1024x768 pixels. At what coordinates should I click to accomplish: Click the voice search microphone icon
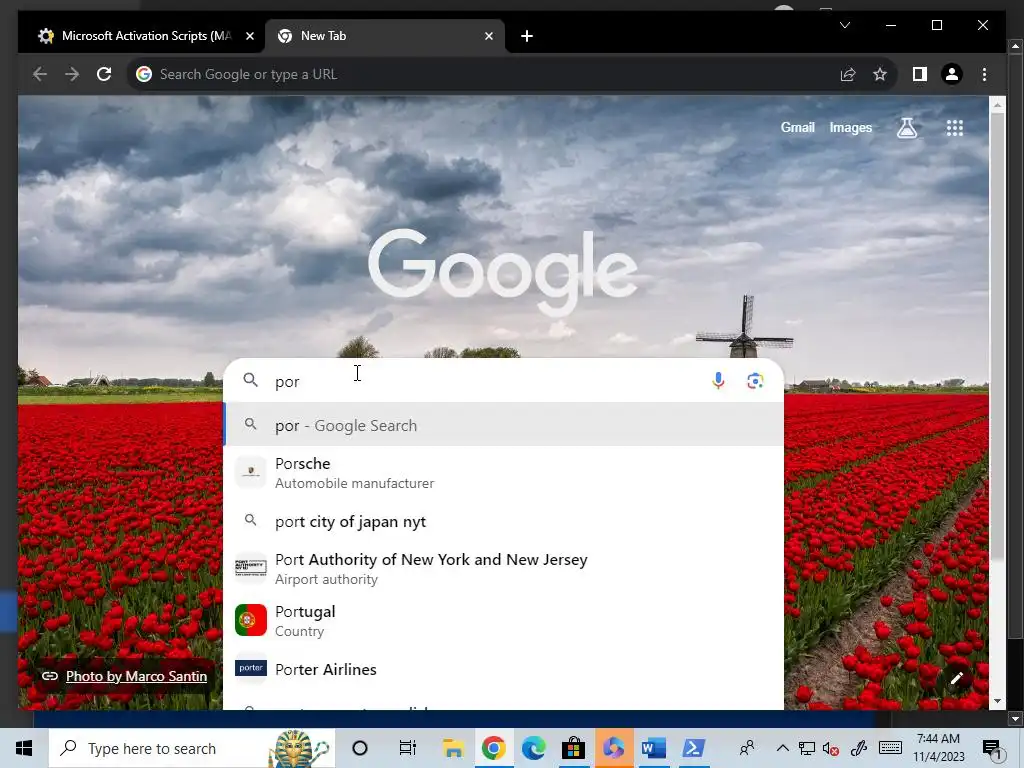pyautogui.click(x=718, y=380)
